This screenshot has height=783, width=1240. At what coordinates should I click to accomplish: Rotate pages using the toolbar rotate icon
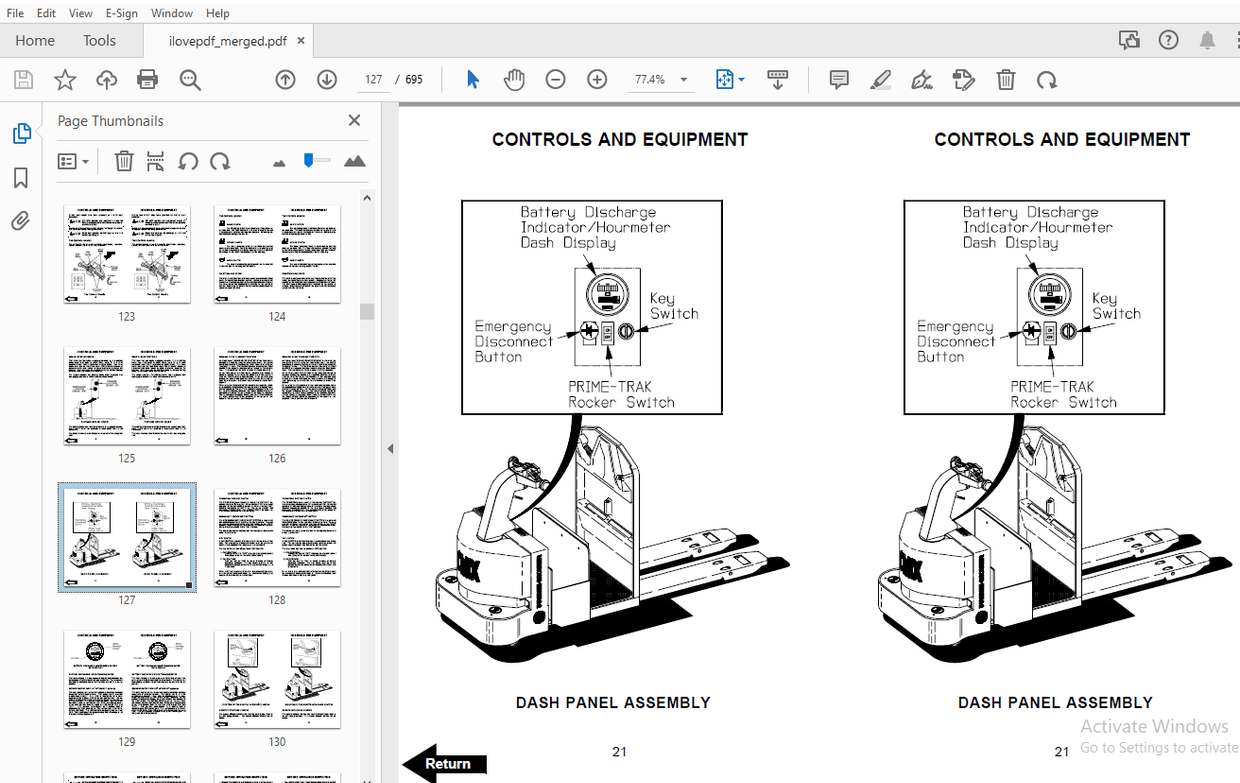click(x=1044, y=79)
